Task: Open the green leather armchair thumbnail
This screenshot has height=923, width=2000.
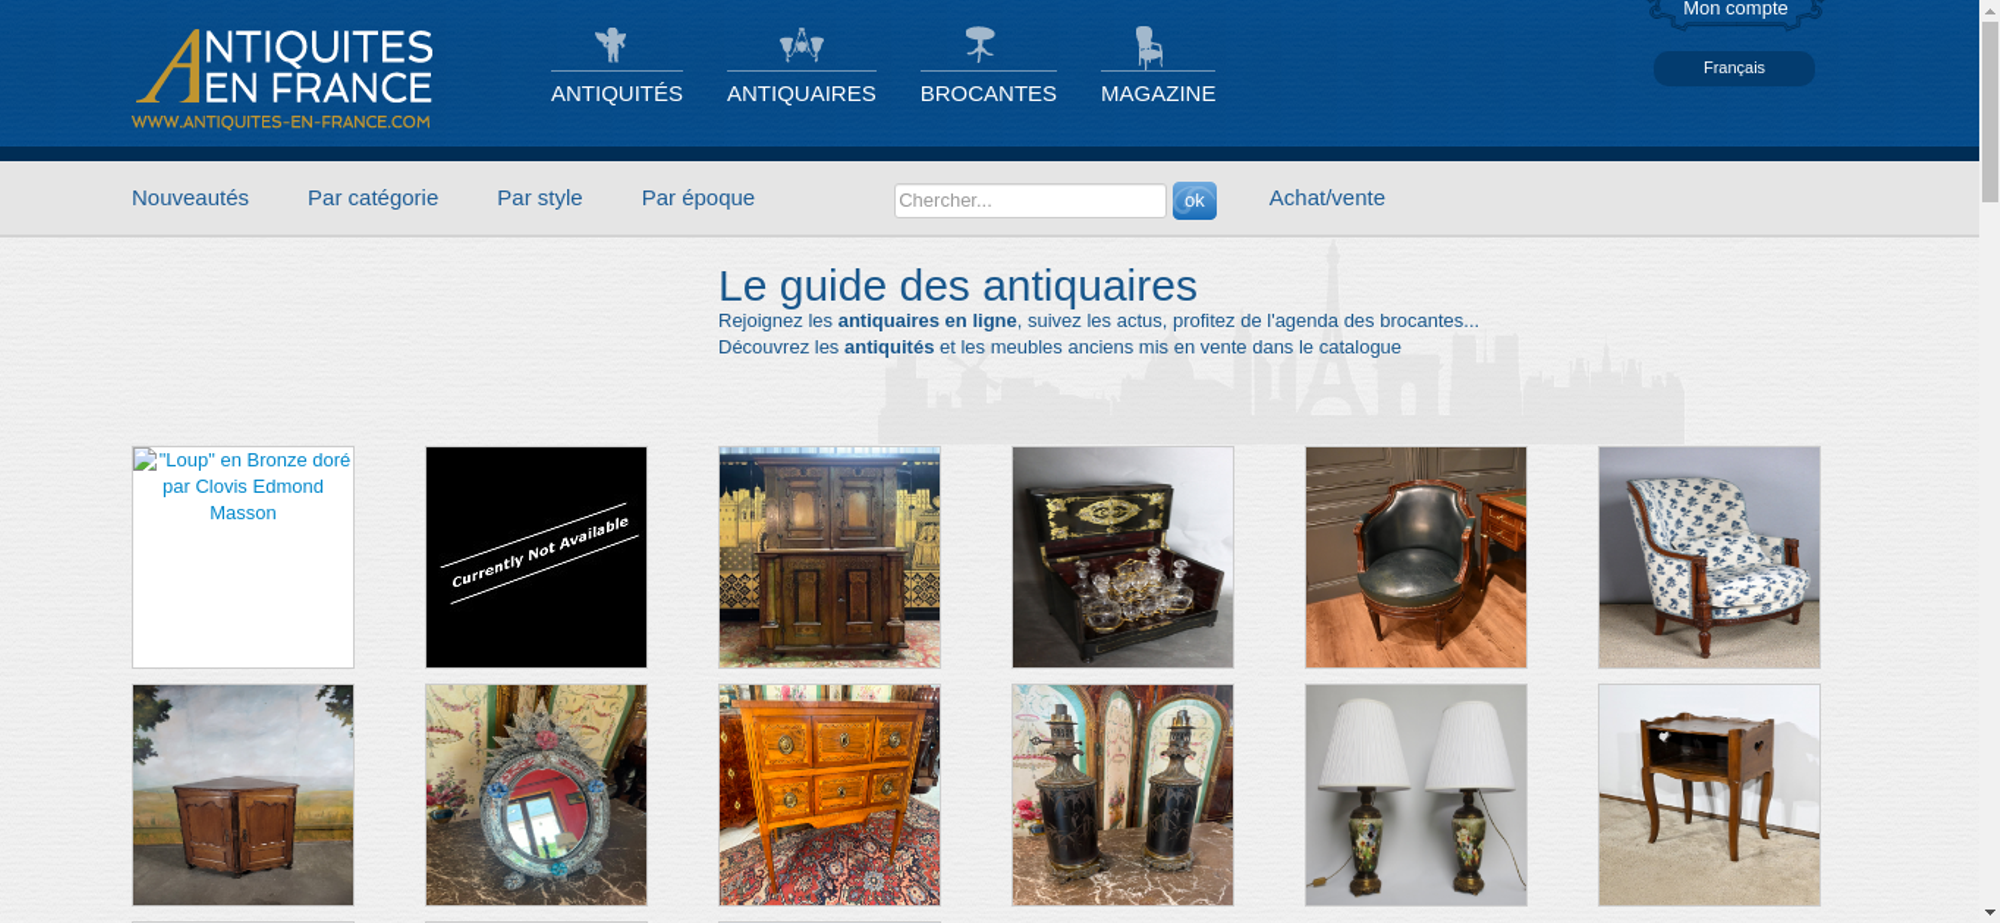Action: pyautogui.click(x=1416, y=557)
